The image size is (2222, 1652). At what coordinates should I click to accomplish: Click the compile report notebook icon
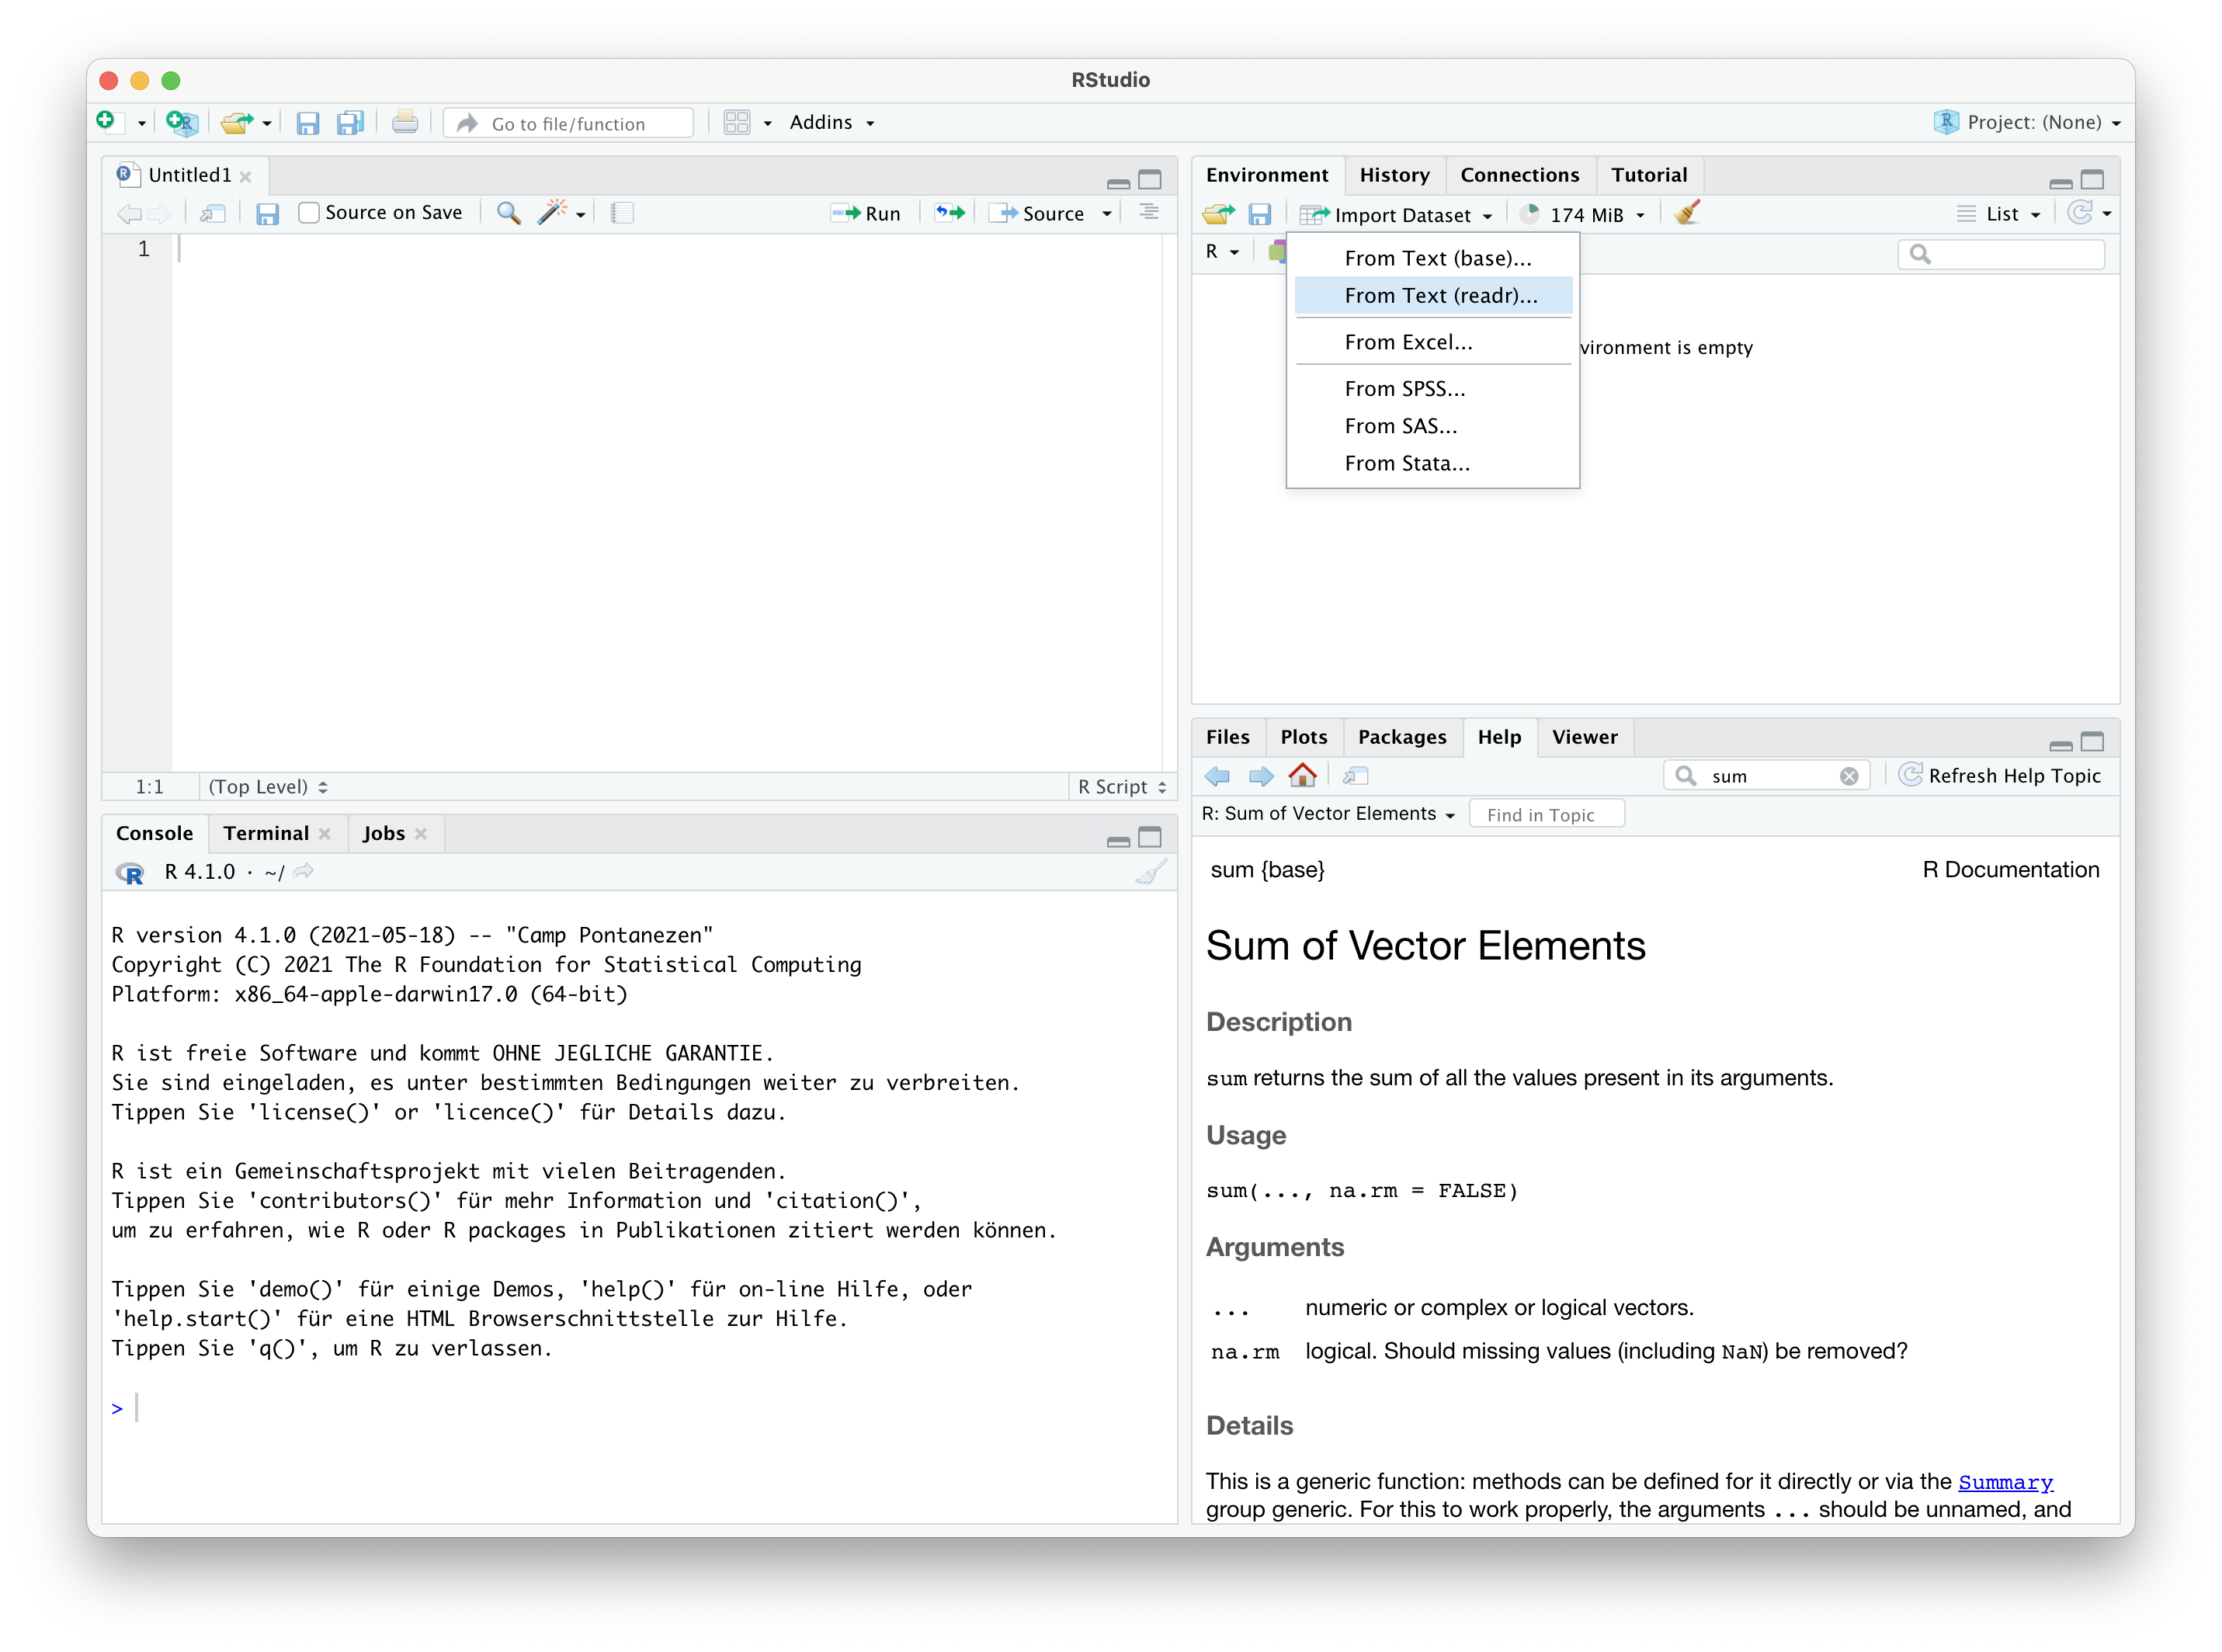(622, 213)
